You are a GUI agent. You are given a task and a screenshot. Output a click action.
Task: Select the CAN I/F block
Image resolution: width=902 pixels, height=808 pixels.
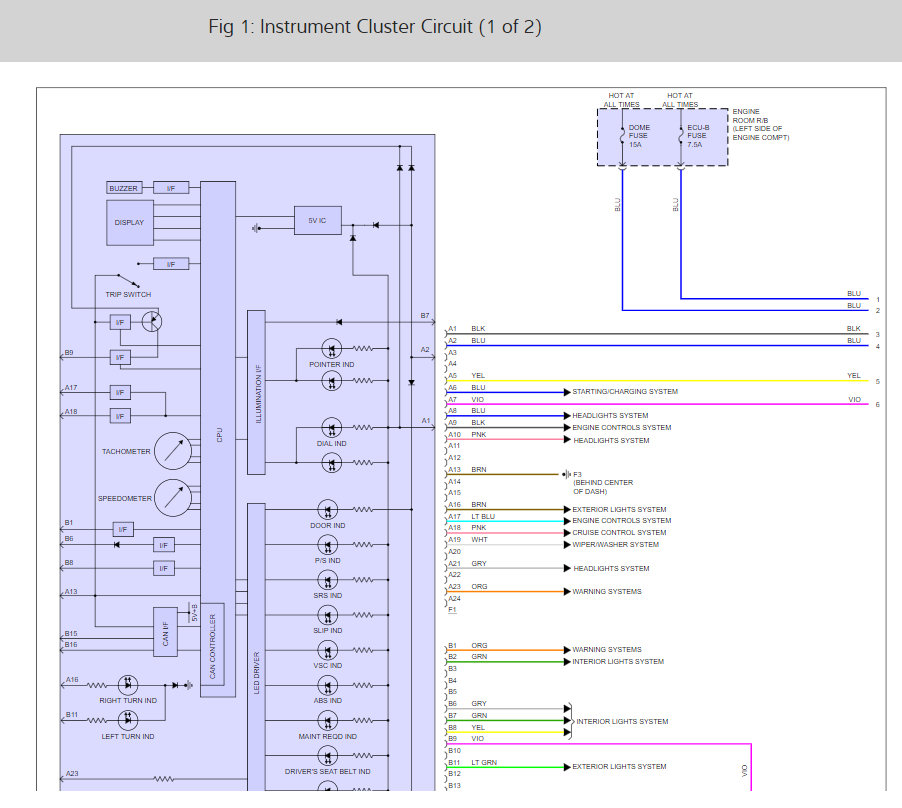[165, 632]
